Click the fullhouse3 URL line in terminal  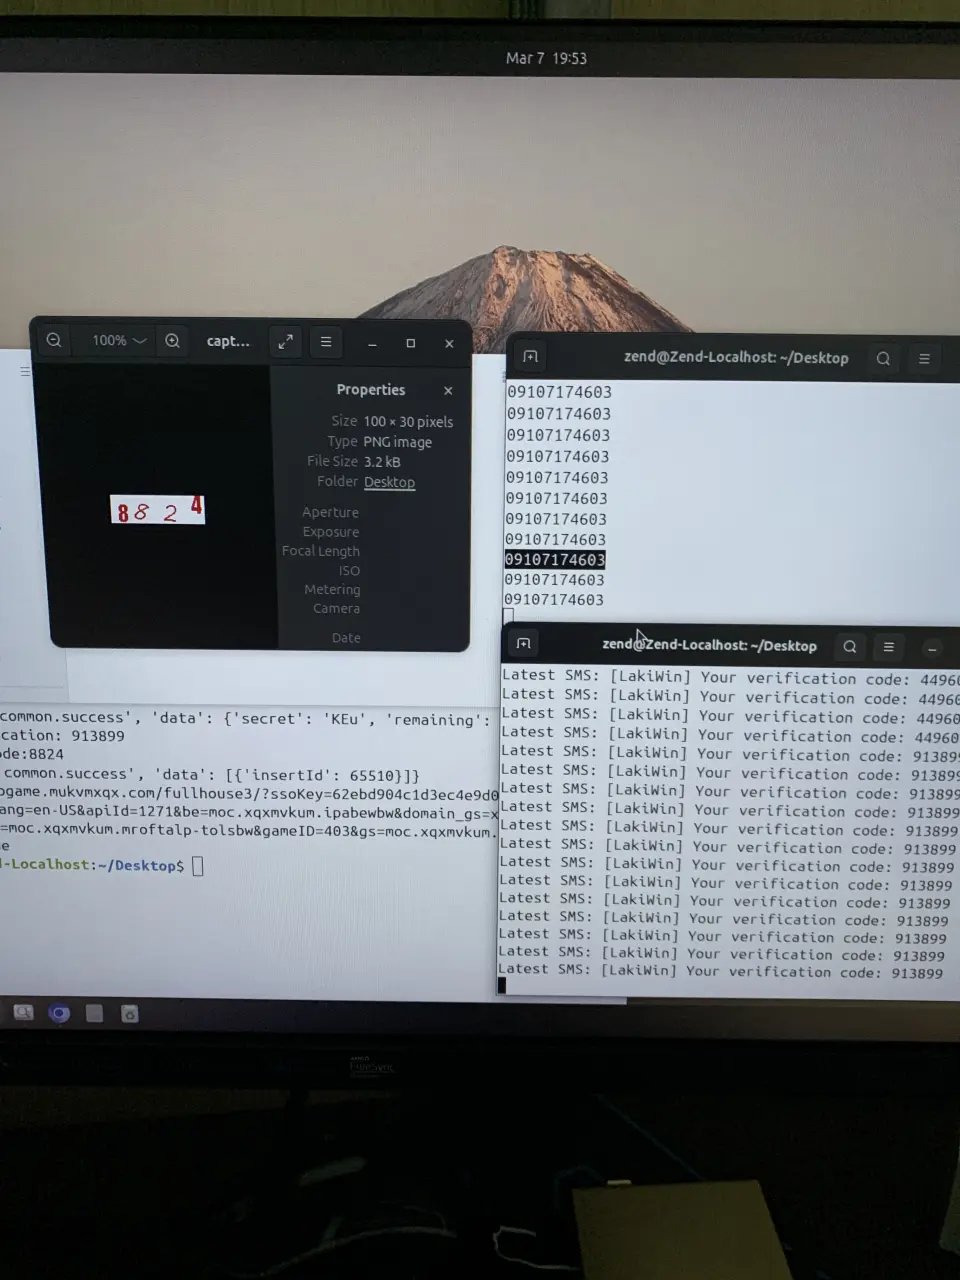[x=249, y=794]
